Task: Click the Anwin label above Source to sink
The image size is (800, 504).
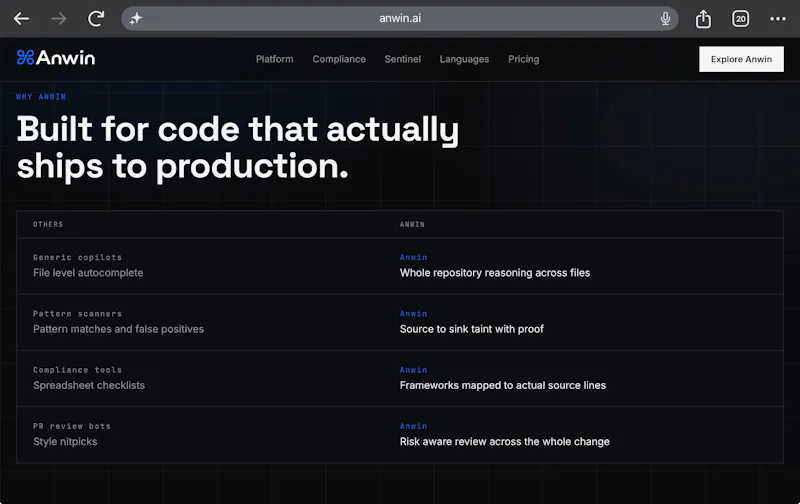Action: (413, 313)
